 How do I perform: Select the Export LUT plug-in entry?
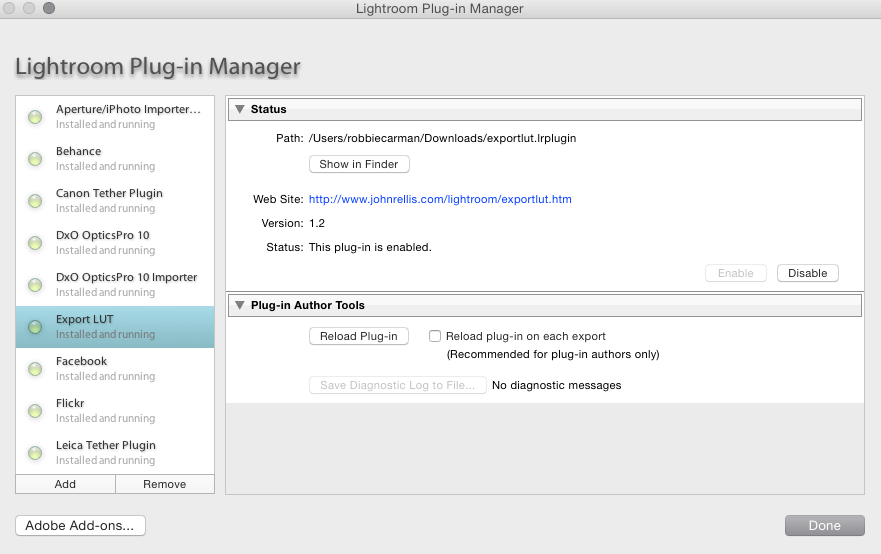(115, 327)
